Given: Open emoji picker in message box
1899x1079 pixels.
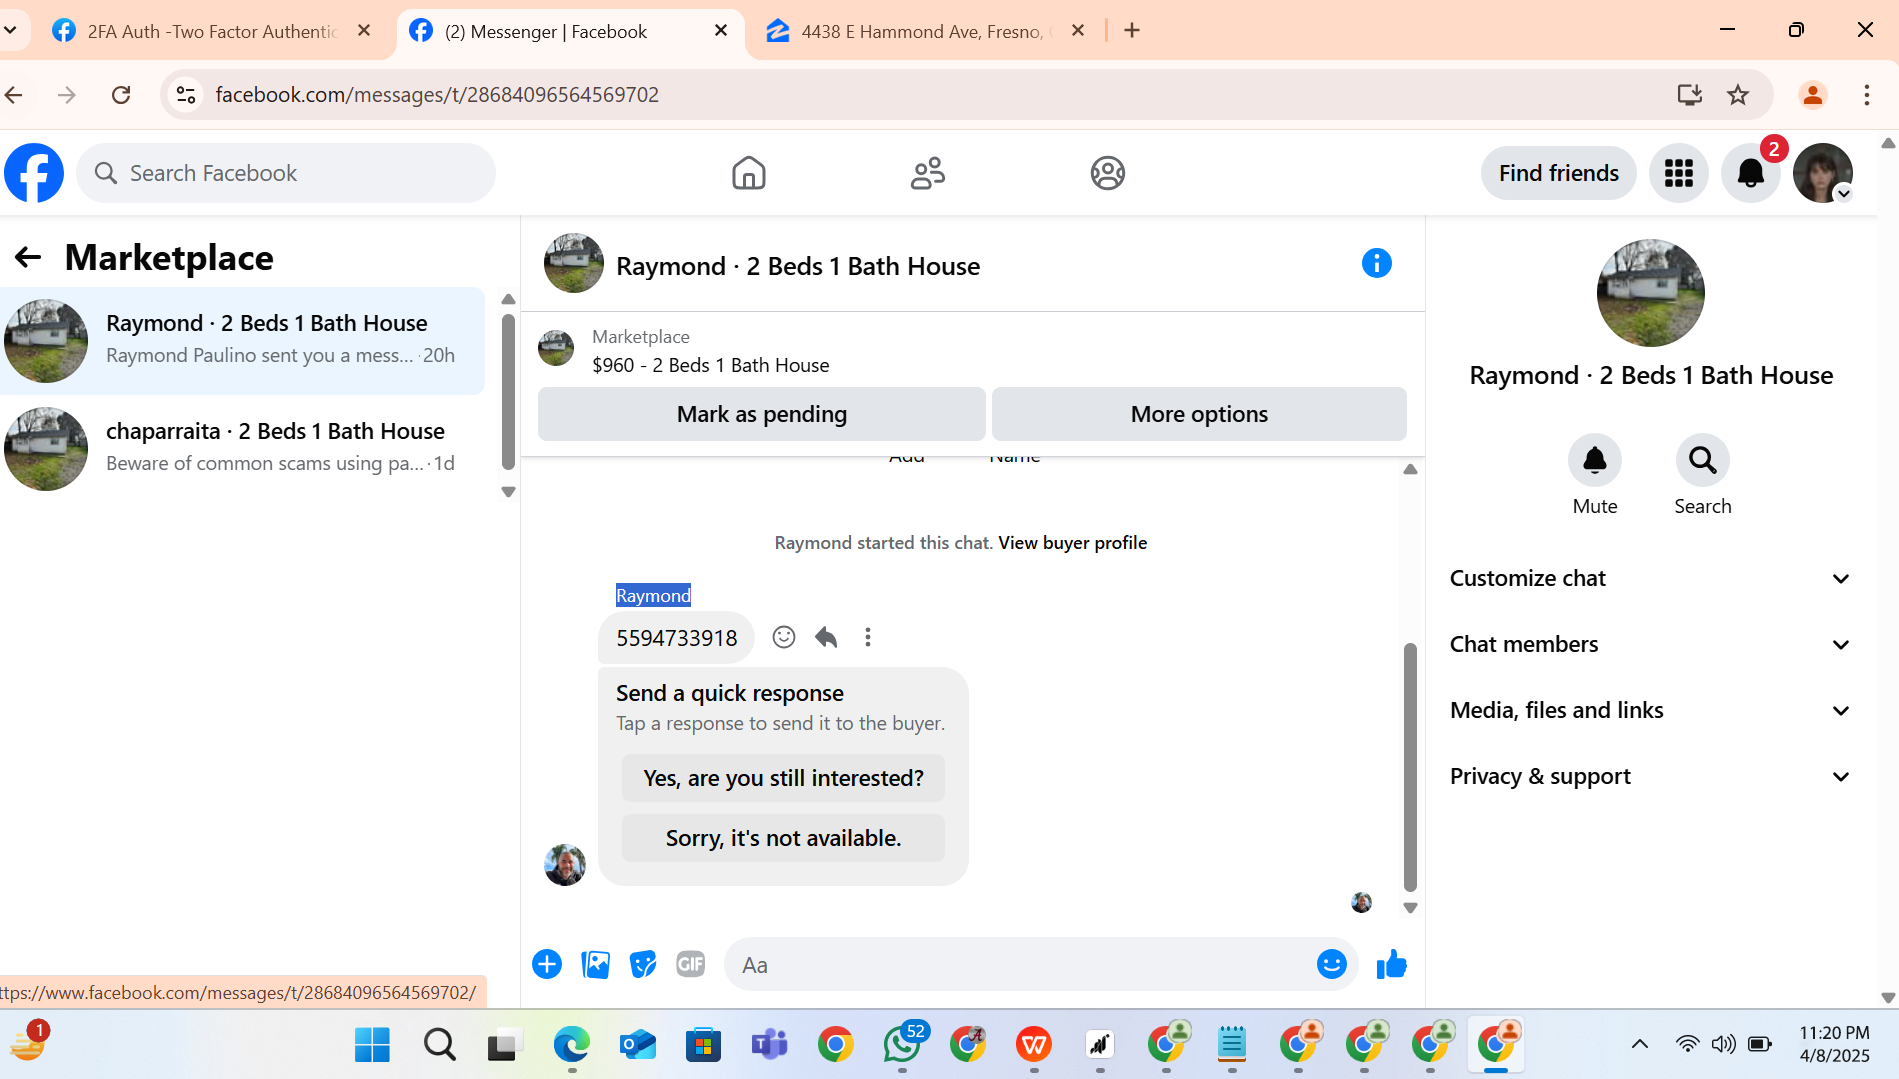Looking at the screenshot, I should click(1331, 964).
